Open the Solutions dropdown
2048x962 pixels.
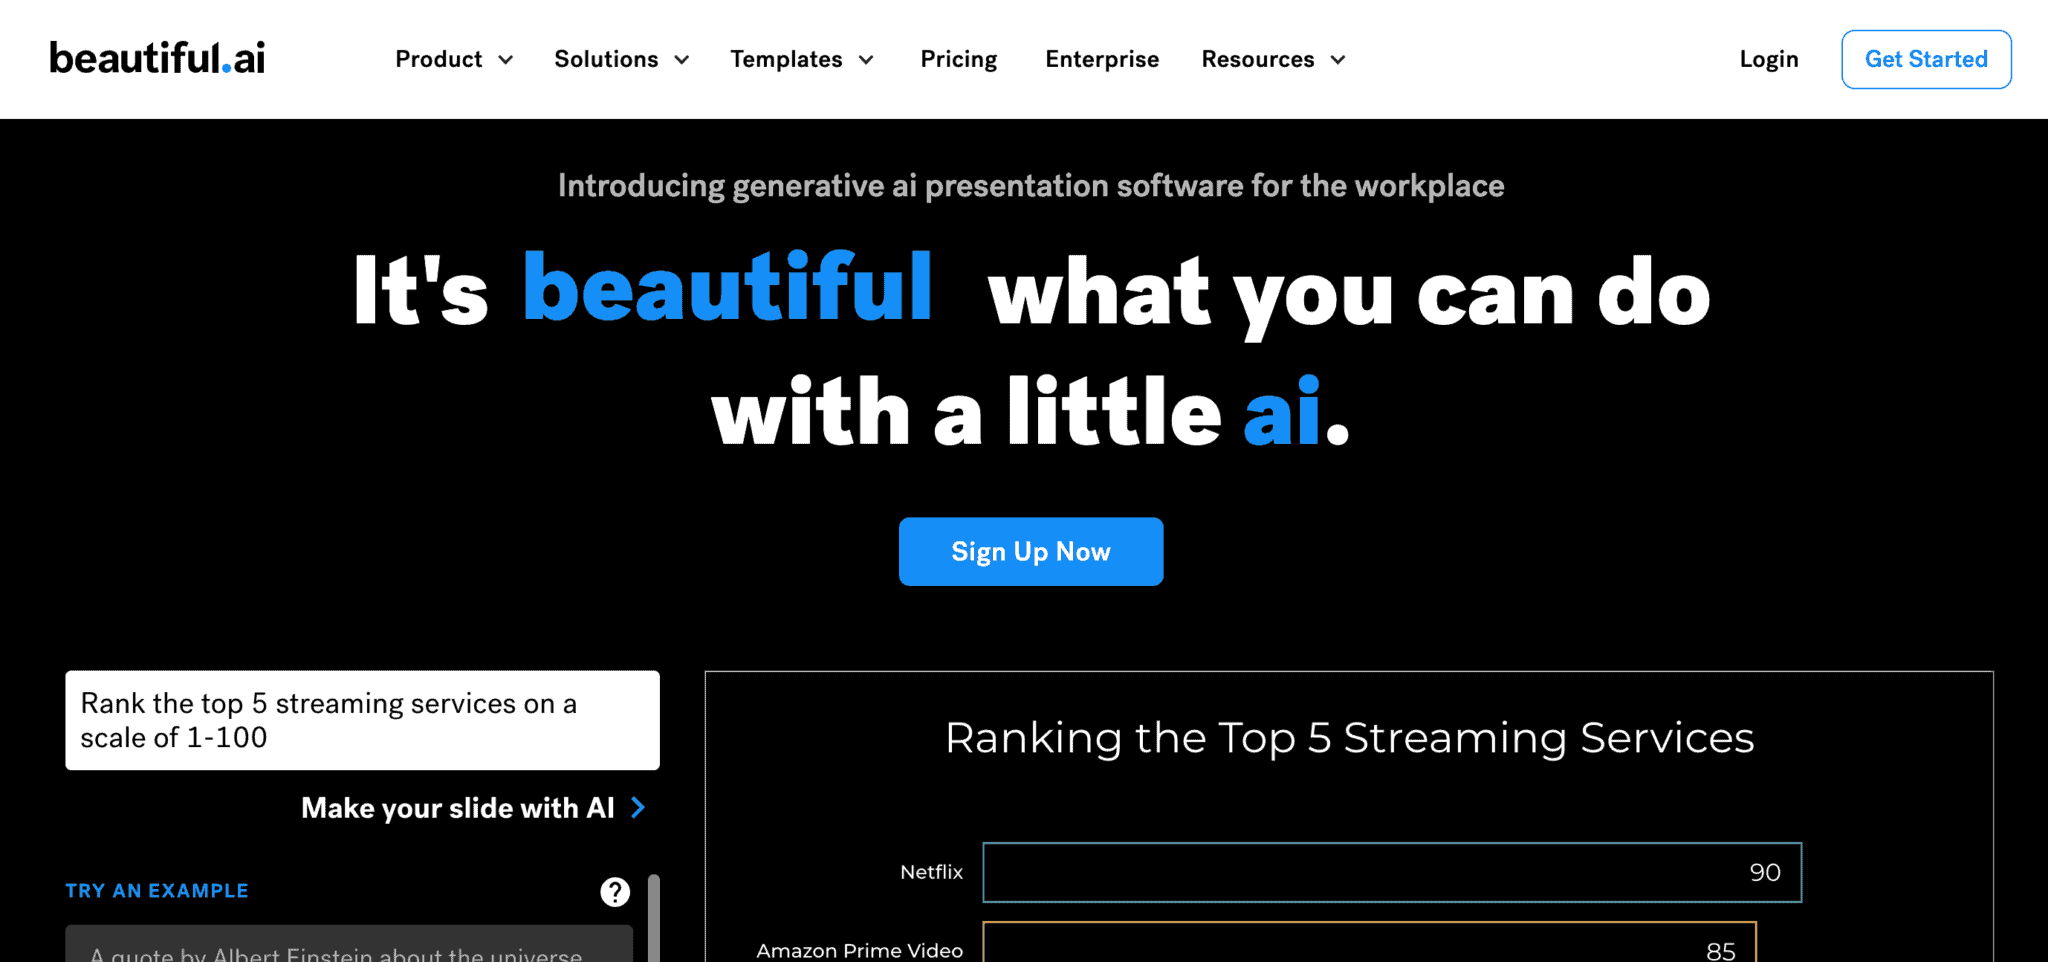[620, 59]
